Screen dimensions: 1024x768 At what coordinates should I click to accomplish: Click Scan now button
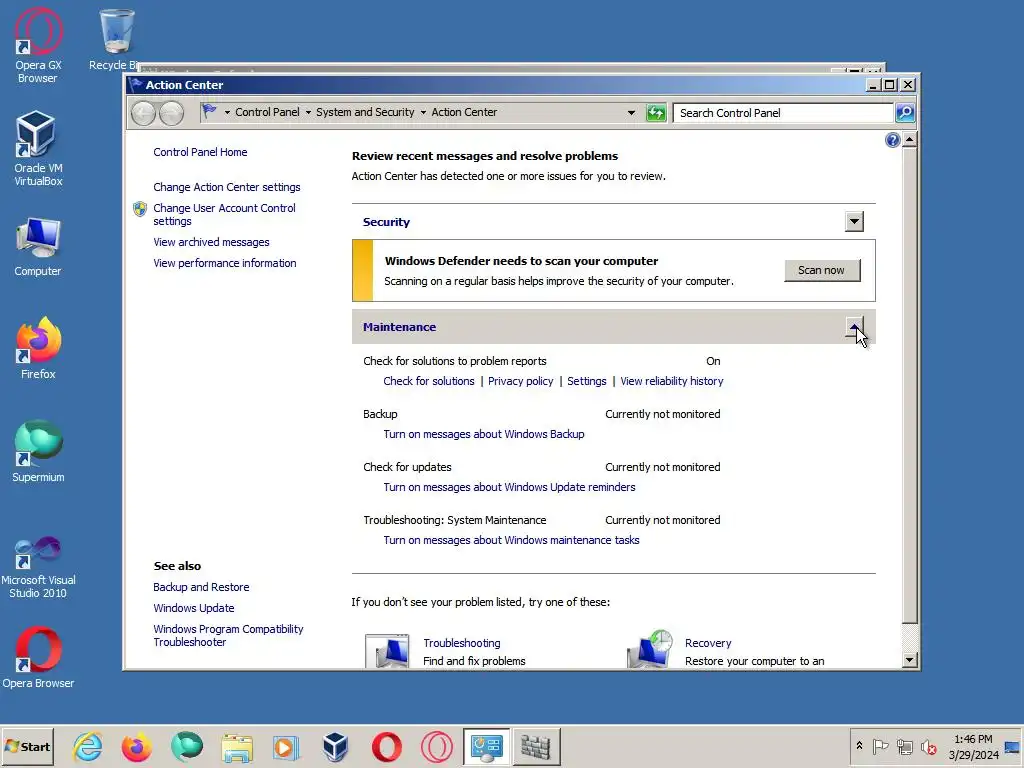tap(822, 270)
